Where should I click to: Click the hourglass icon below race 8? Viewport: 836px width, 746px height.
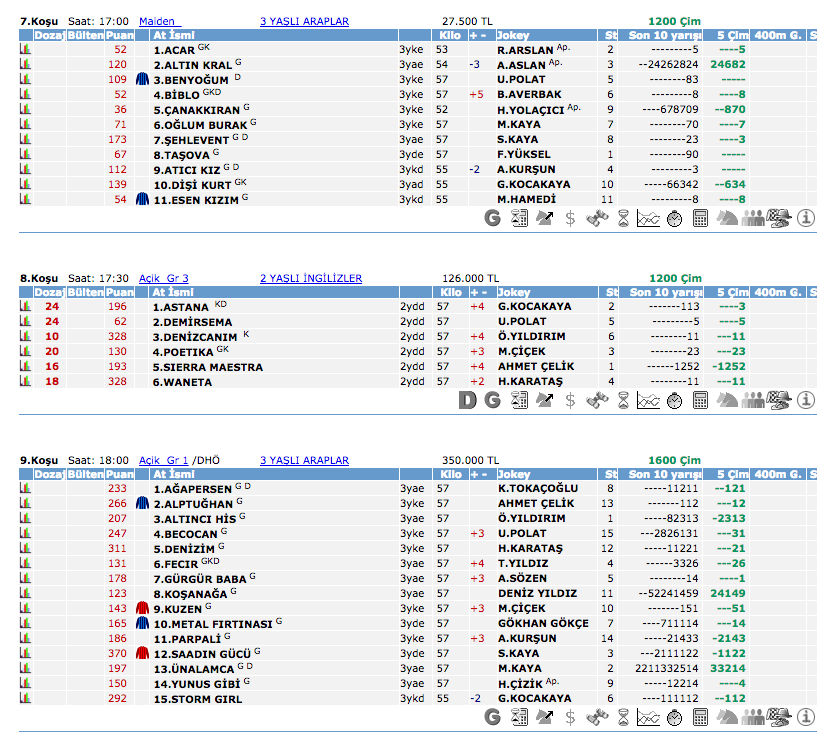pyautogui.click(x=623, y=400)
